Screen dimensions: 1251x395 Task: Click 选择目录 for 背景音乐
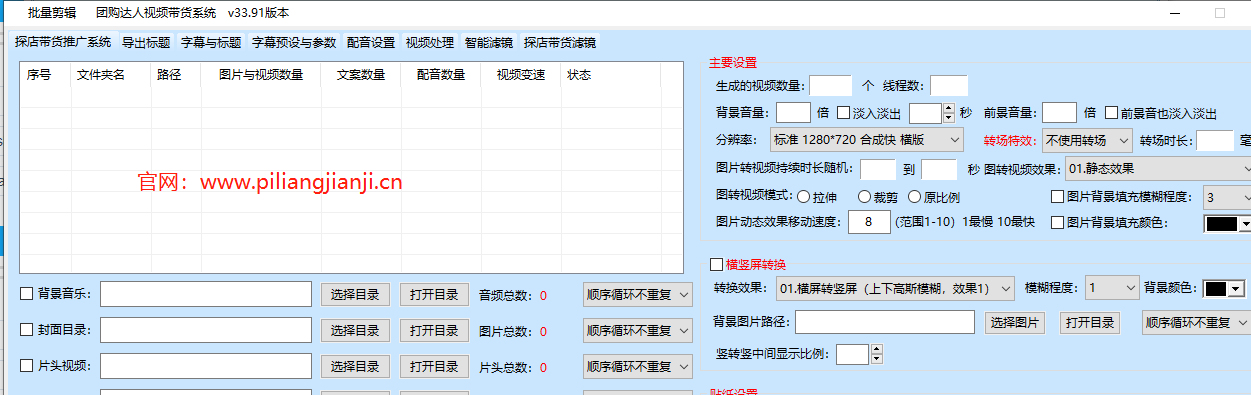click(355, 294)
